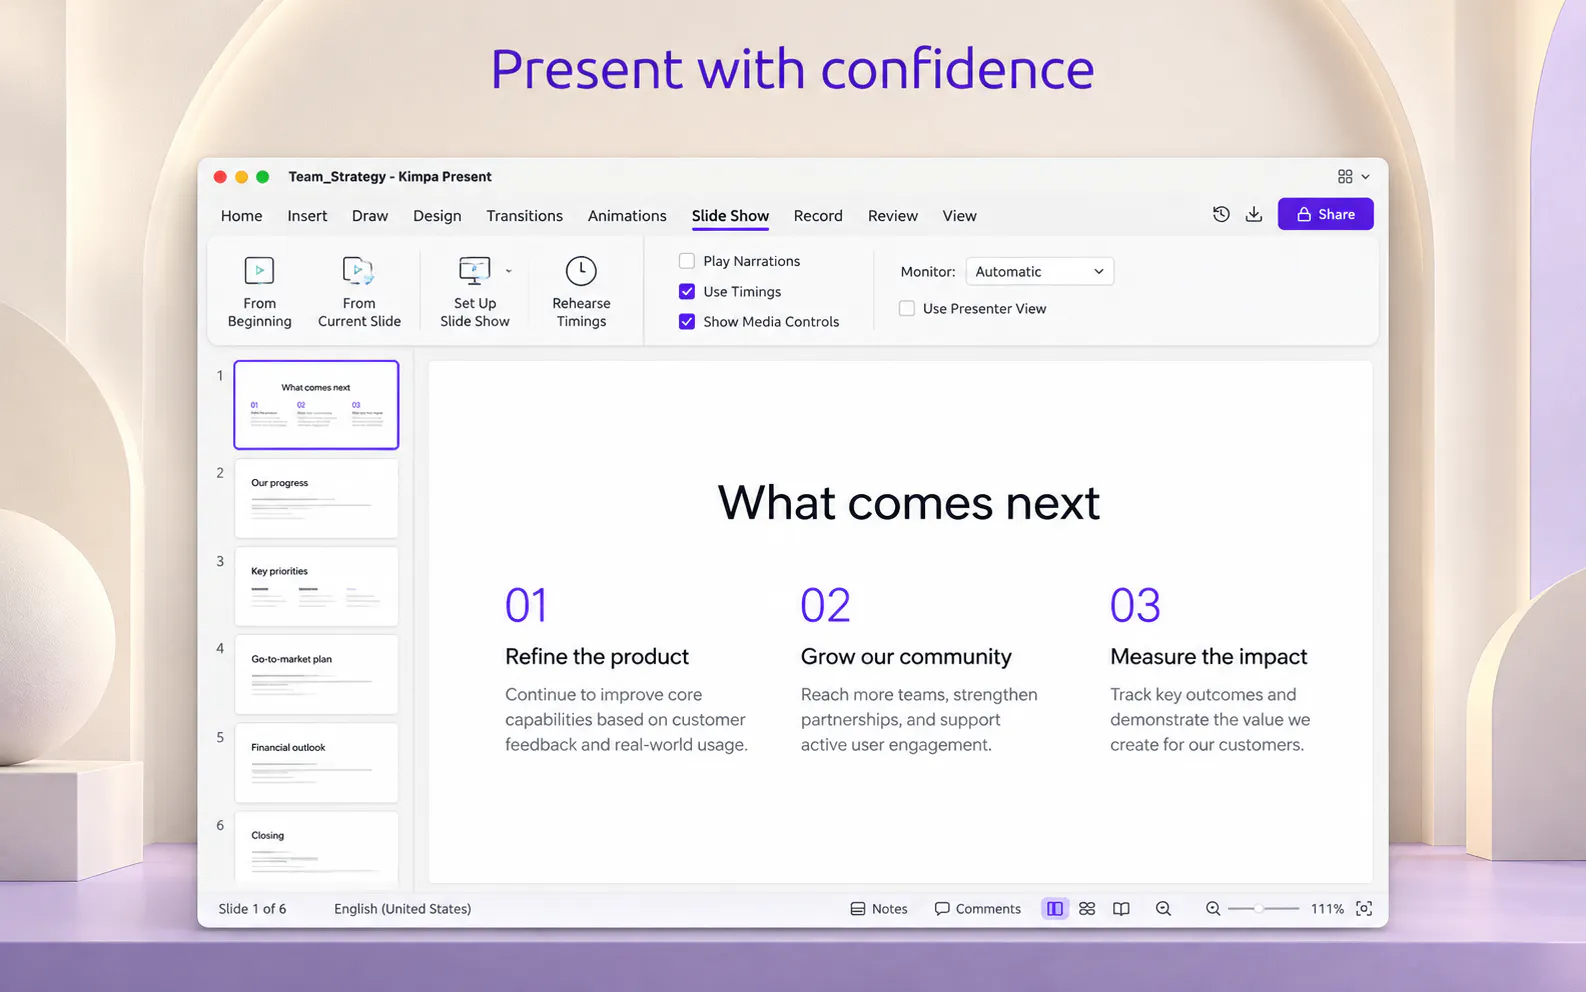The width and height of the screenshot is (1586, 992).
Task: Start slide show From Current Slide
Action: [359, 292]
